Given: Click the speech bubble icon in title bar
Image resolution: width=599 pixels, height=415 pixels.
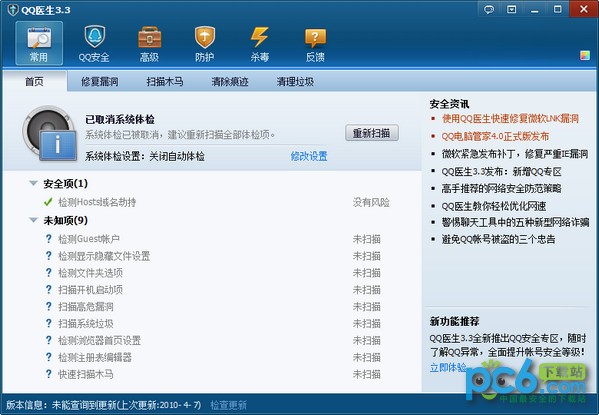Looking at the screenshot, I should [489, 9].
